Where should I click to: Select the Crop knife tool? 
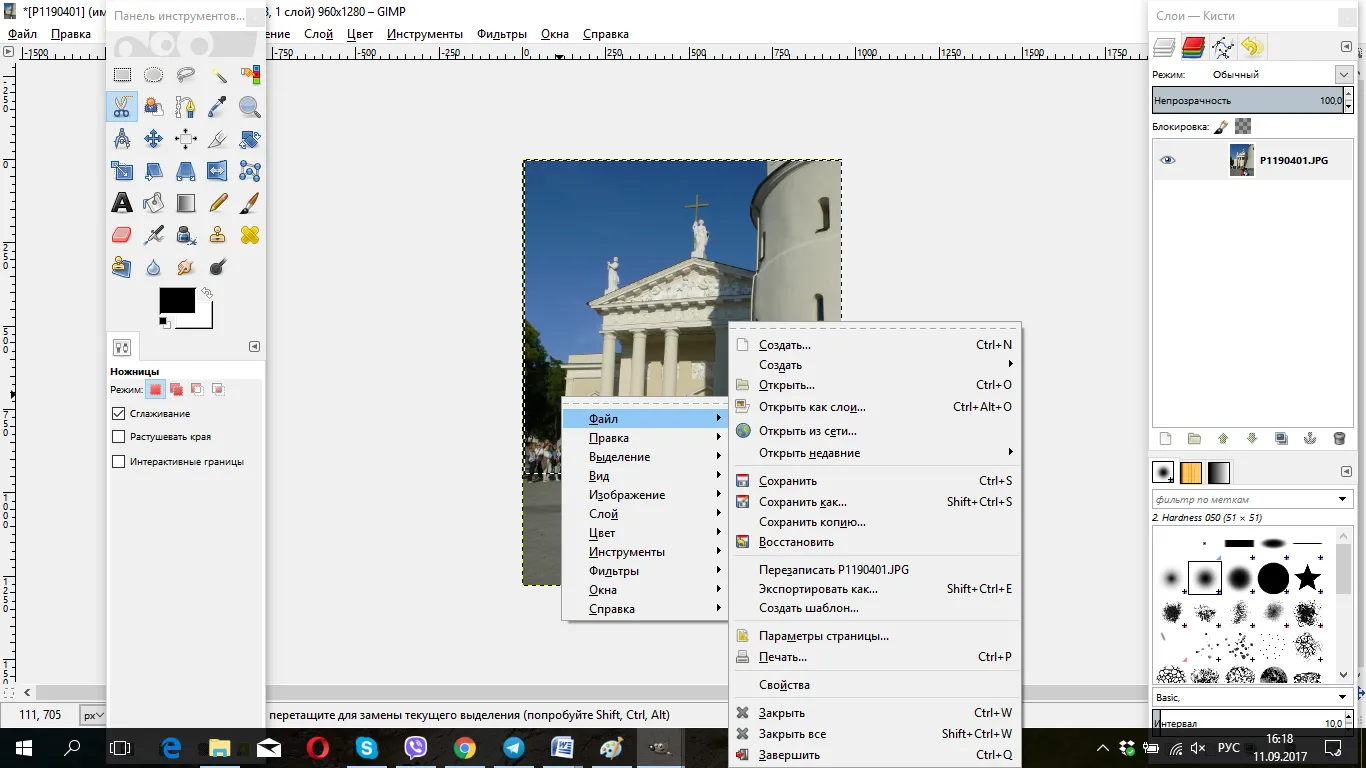point(218,138)
